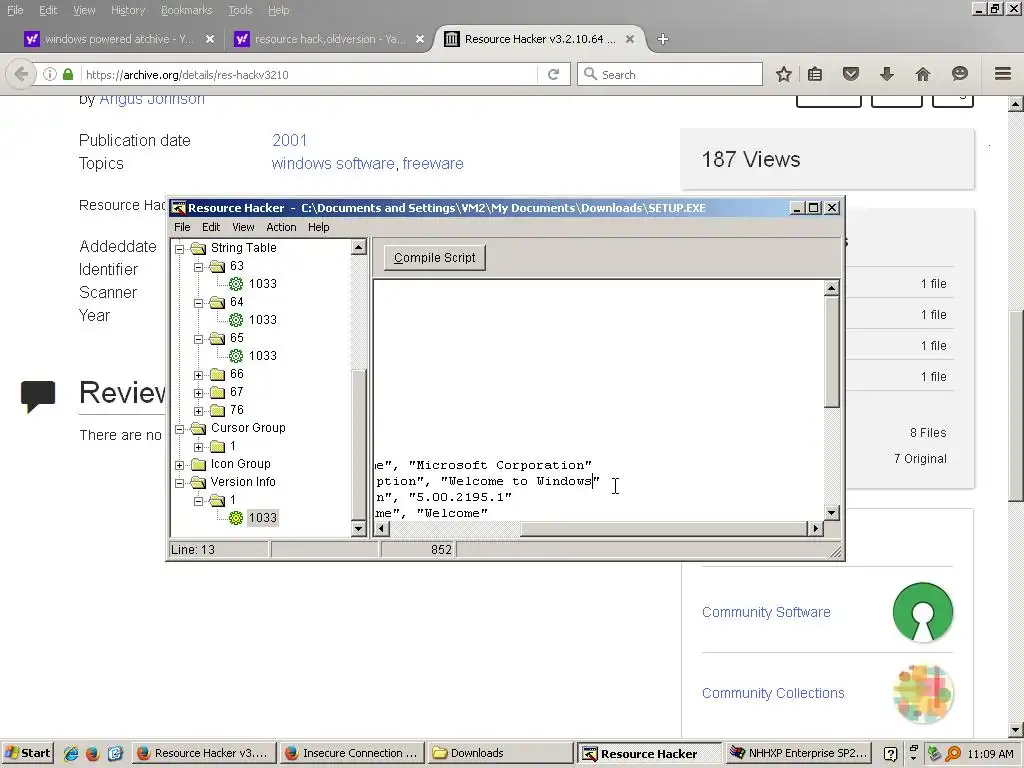This screenshot has height=768, width=1024.
Task: Click the Community Collections thumbnail image
Action: tap(922, 694)
